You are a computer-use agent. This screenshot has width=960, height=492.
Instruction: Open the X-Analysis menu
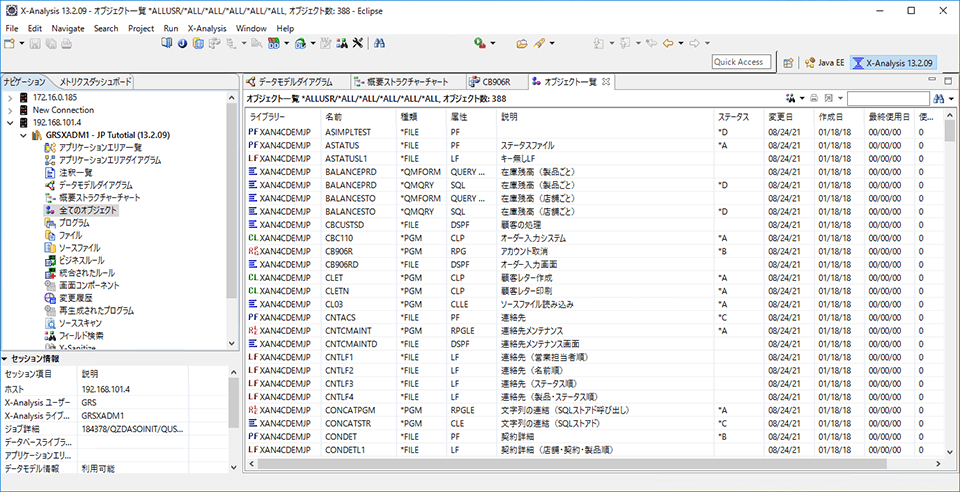pos(207,28)
